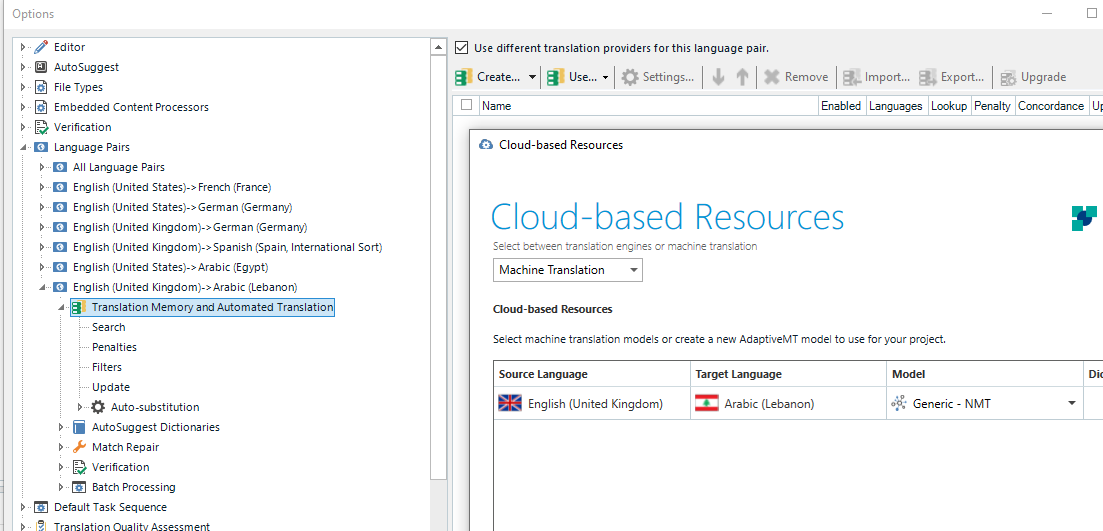Expand the Match Repair node
This screenshot has width=1103, height=531.
[x=61, y=447]
